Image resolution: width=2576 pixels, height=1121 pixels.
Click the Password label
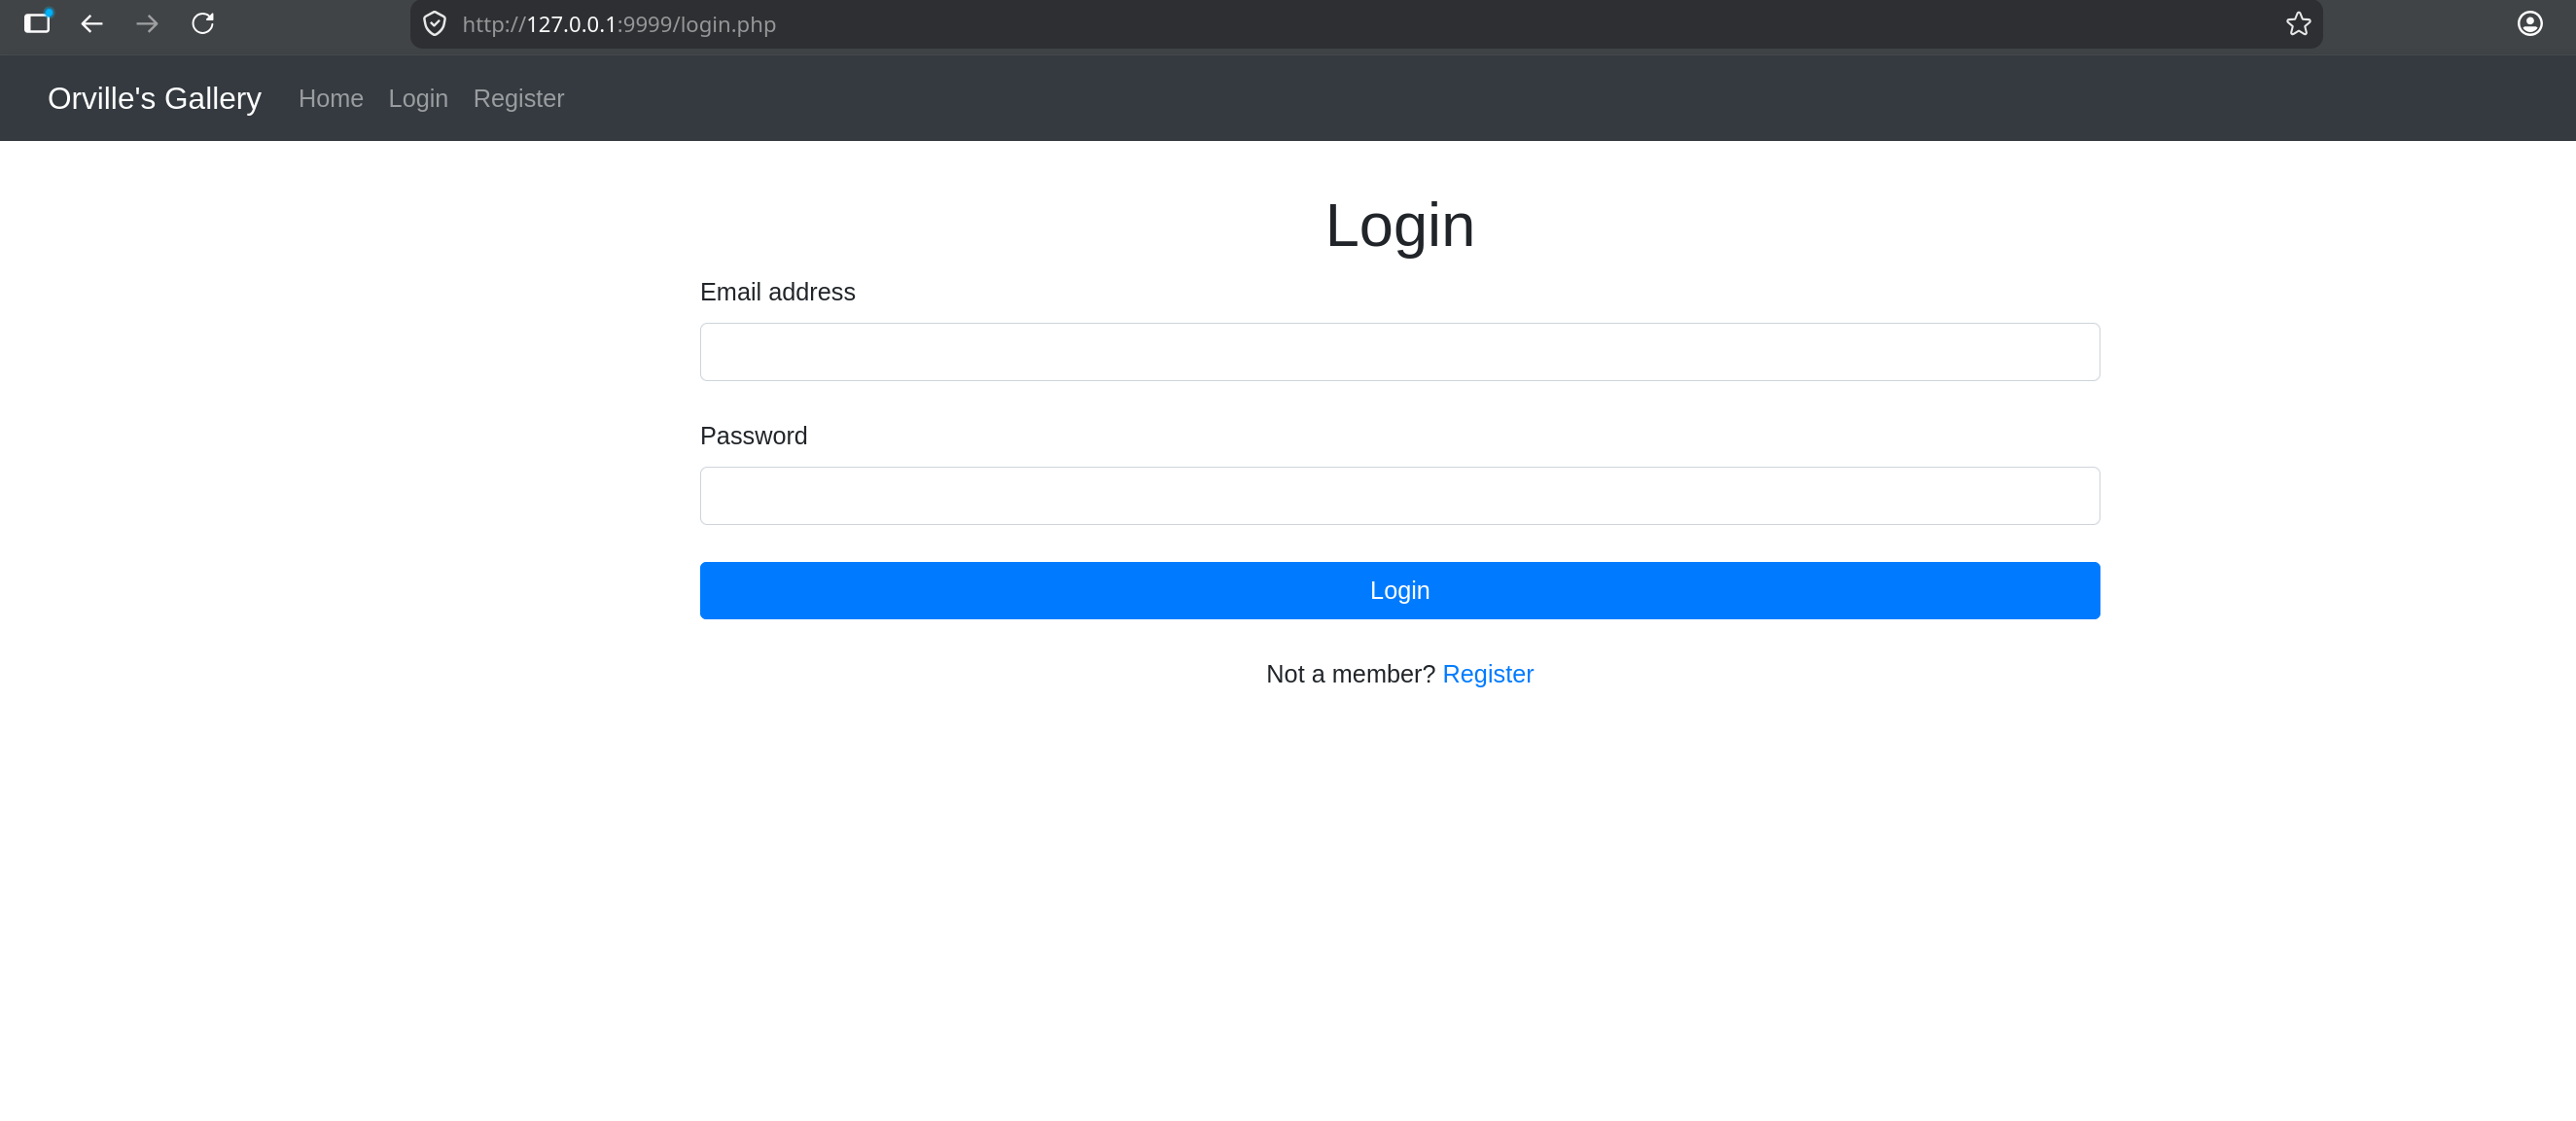click(x=753, y=436)
